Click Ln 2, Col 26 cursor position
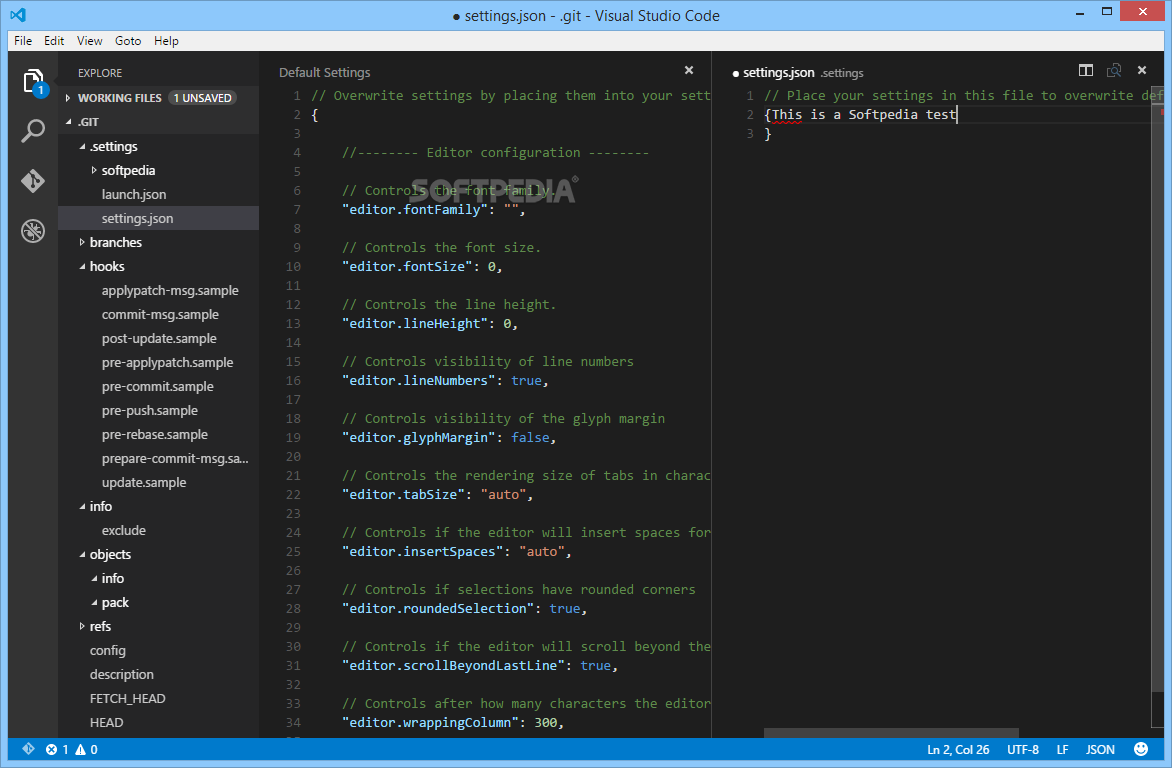Screen dimensions: 1172x768 pyautogui.click(x=957, y=749)
